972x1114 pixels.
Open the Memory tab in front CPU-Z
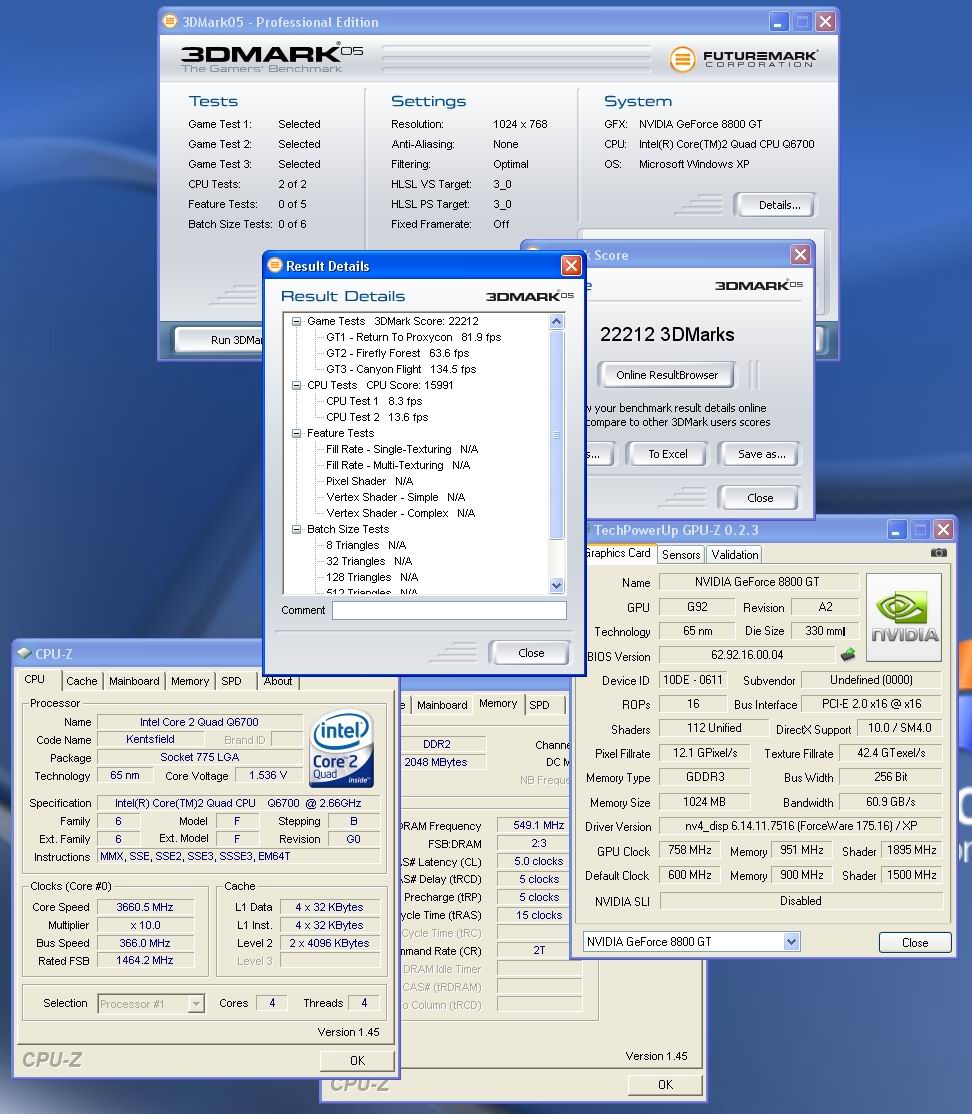[x=190, y=681]
